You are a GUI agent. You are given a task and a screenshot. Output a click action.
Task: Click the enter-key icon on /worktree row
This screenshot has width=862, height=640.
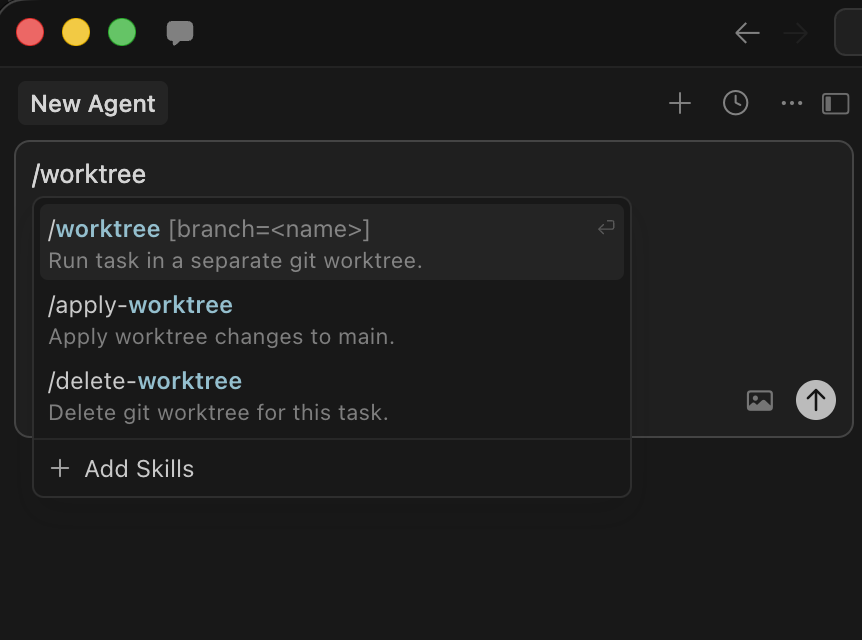606,229
